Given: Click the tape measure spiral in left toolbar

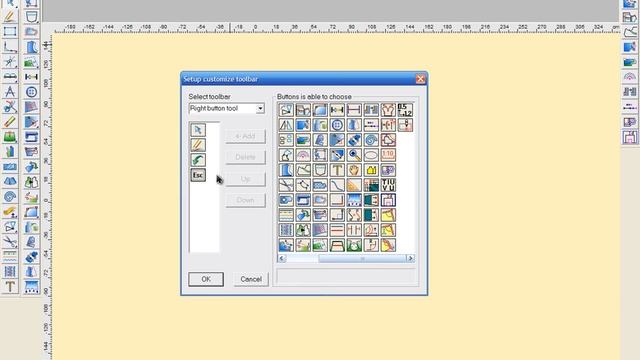Looking at the screenshot, I should coord(10,197).
